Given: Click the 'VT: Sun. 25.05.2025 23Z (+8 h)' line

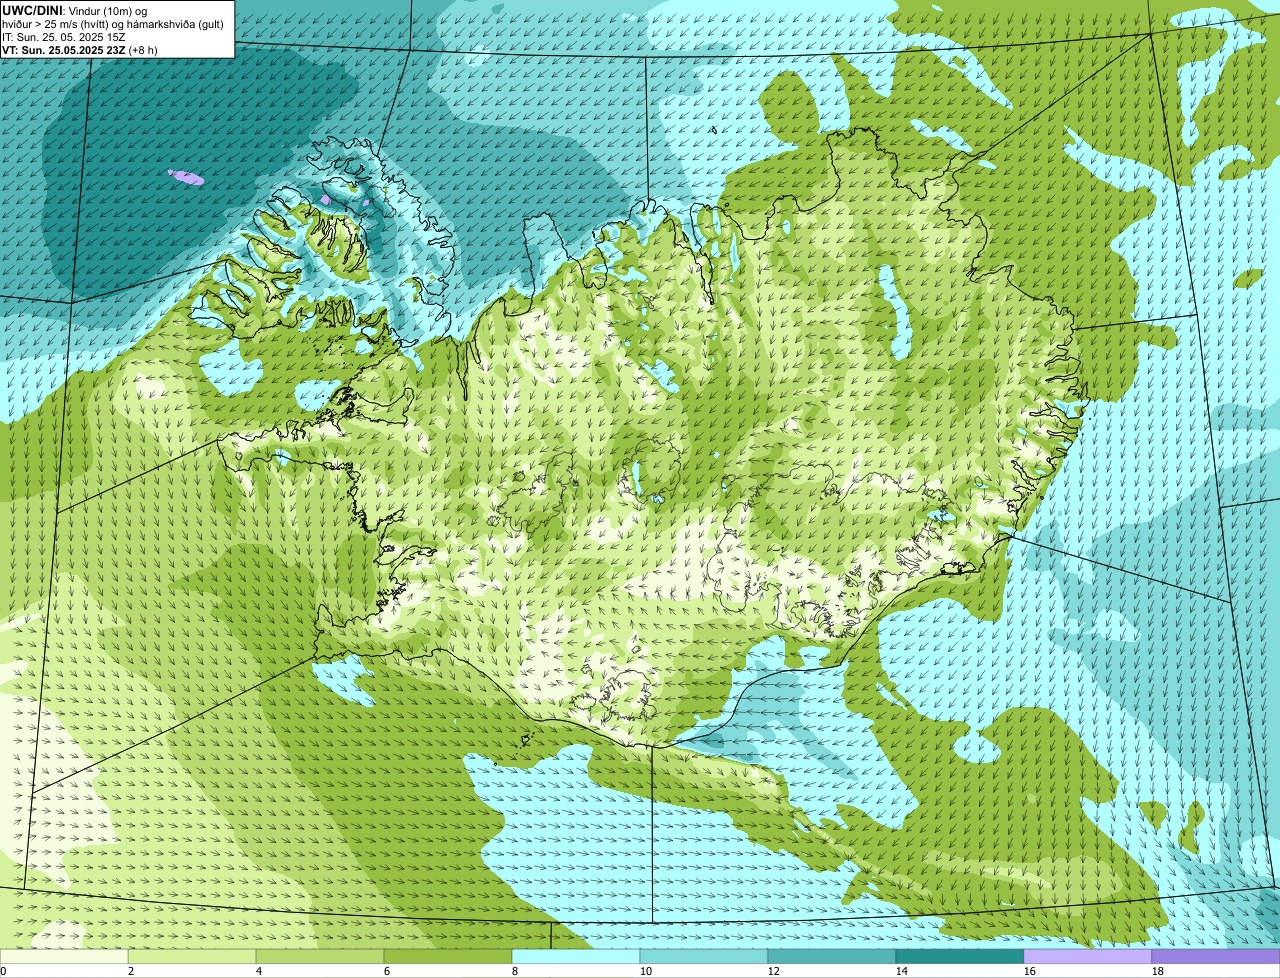Looking at the screenshot, I should [x=80, y=49].
